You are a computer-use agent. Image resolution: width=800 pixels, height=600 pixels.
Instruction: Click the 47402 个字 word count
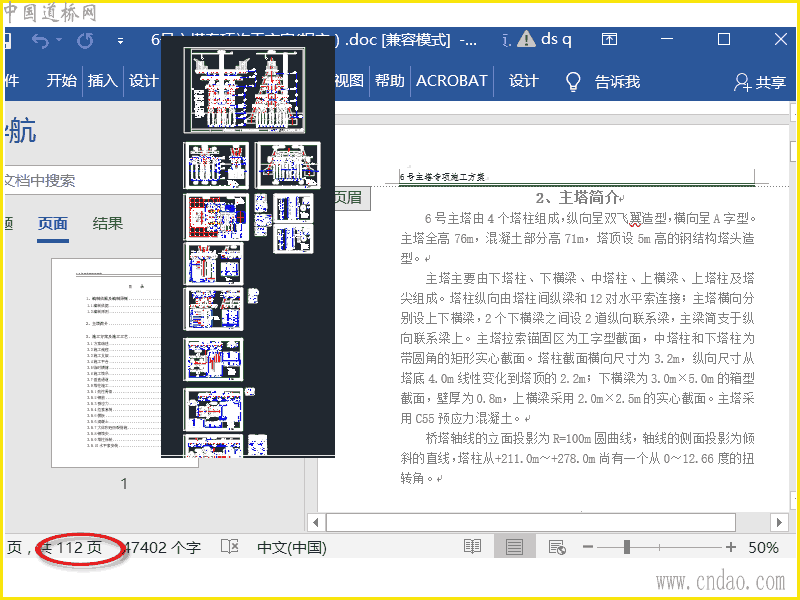162,548
